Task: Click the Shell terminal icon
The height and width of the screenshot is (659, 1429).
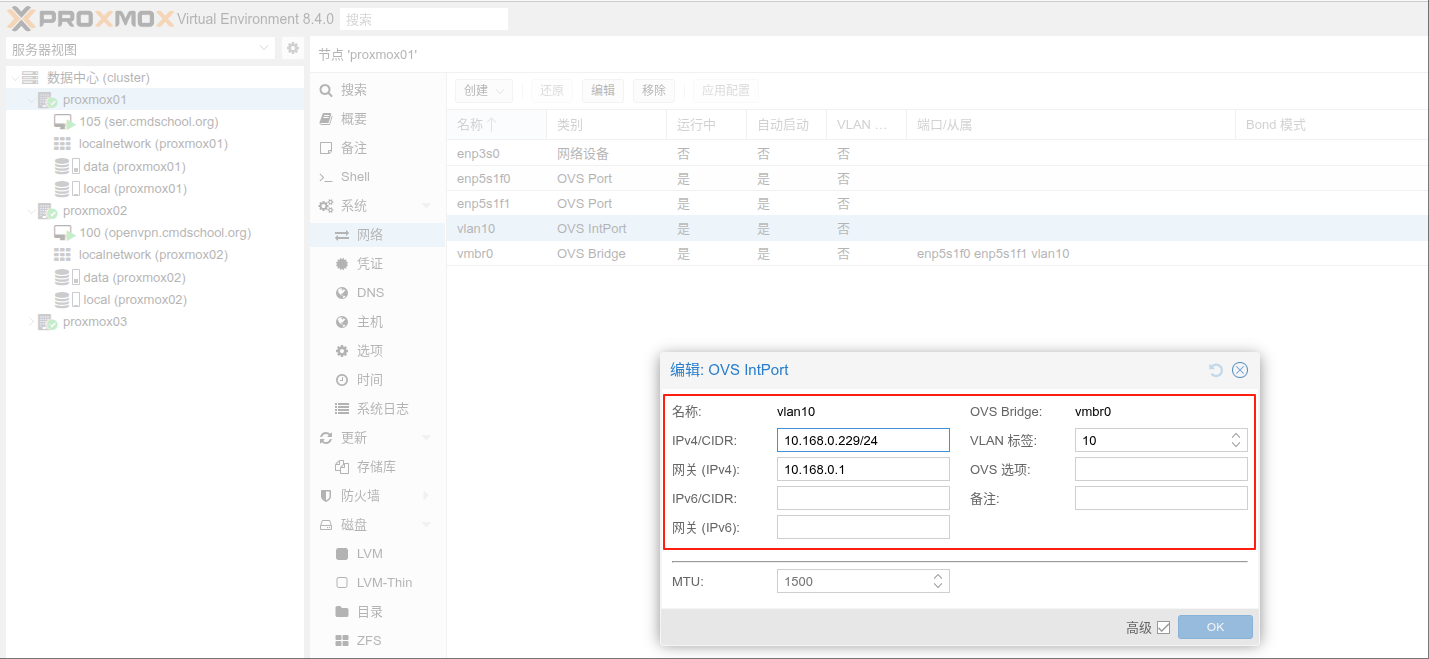Action: [326, 177]
